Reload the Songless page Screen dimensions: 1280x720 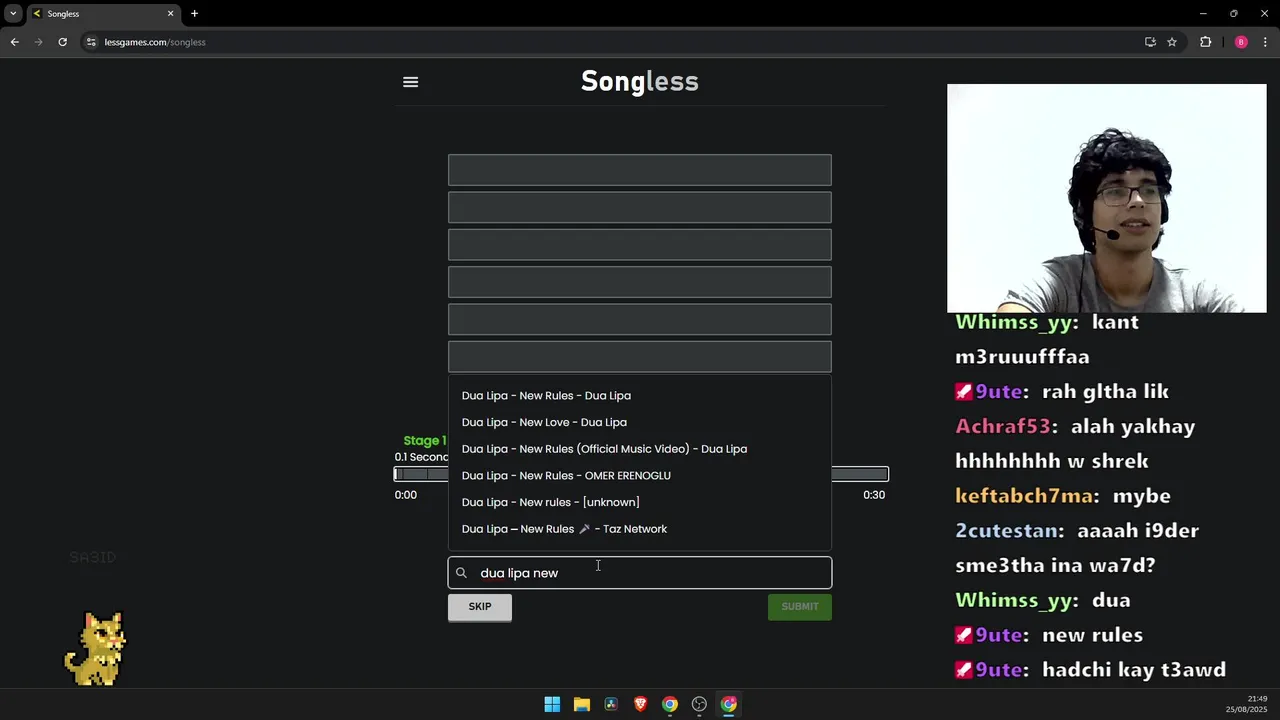(x=62, y=42)
